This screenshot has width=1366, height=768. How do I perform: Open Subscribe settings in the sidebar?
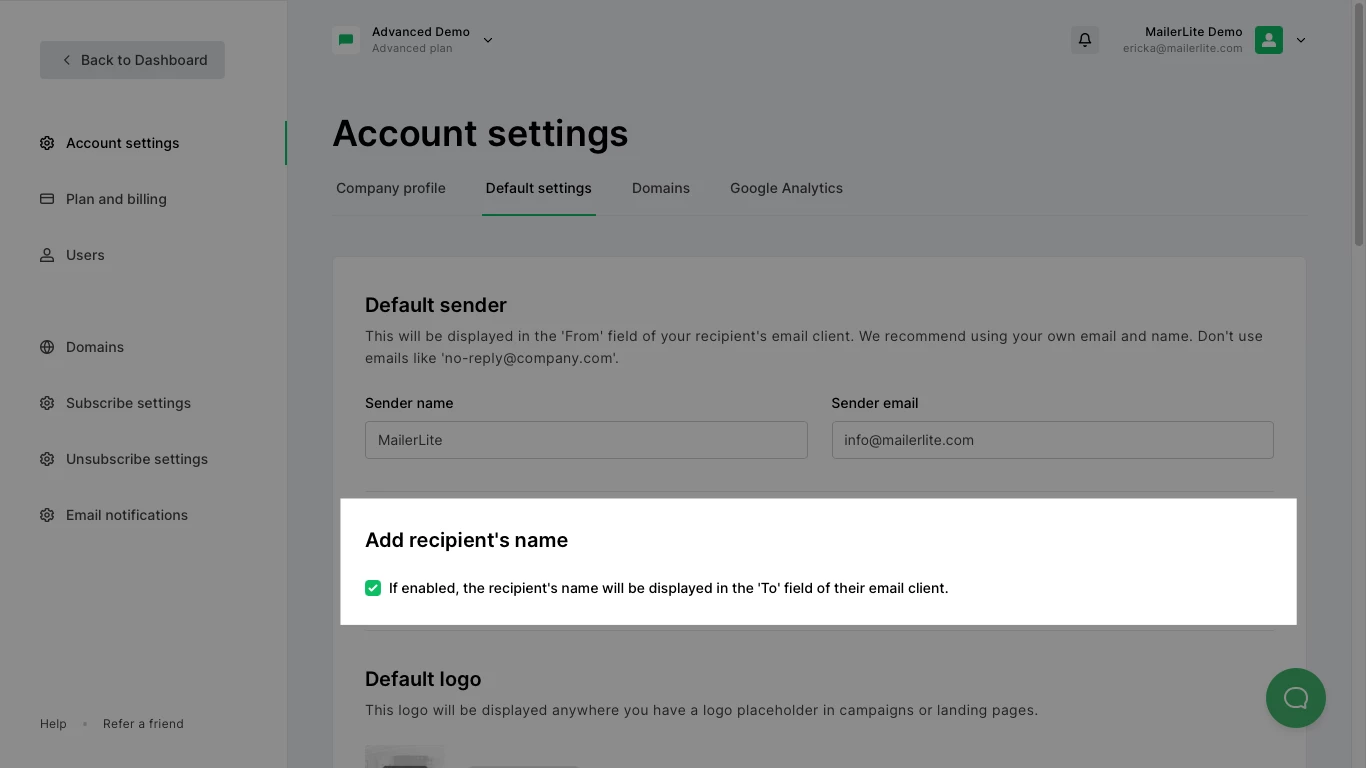(128, 403)
